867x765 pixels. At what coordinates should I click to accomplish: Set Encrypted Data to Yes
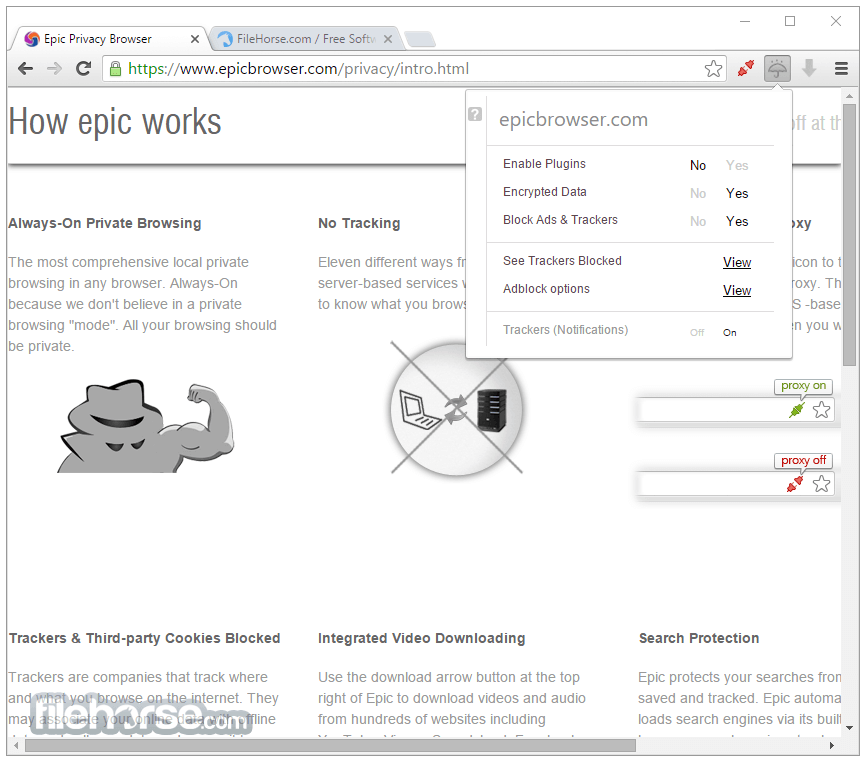[737, 193]
